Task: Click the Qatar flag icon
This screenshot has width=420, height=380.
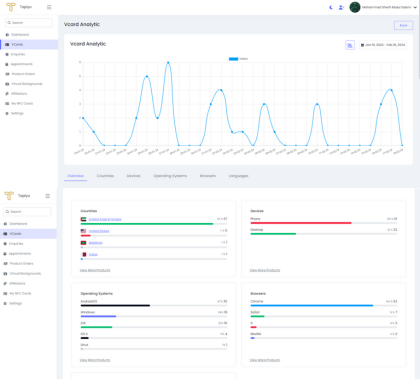Action: [84, 254]
